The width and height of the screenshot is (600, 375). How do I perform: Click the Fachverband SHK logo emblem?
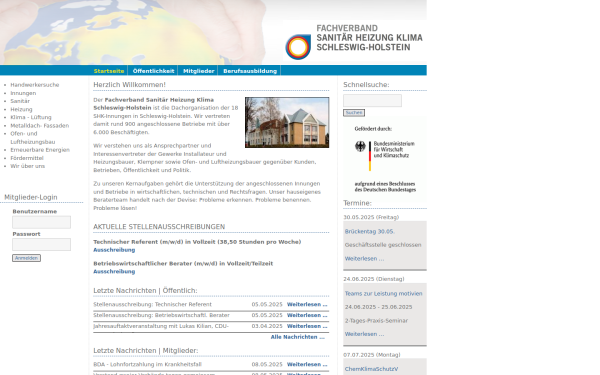pyautogui.click(x=298, y=47)
